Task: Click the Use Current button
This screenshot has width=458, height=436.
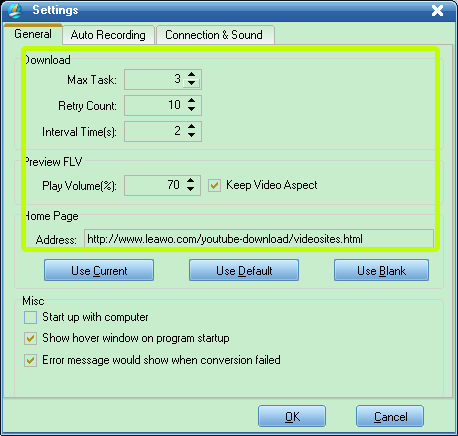Action: pyautogui.click(x=99, y=270)
